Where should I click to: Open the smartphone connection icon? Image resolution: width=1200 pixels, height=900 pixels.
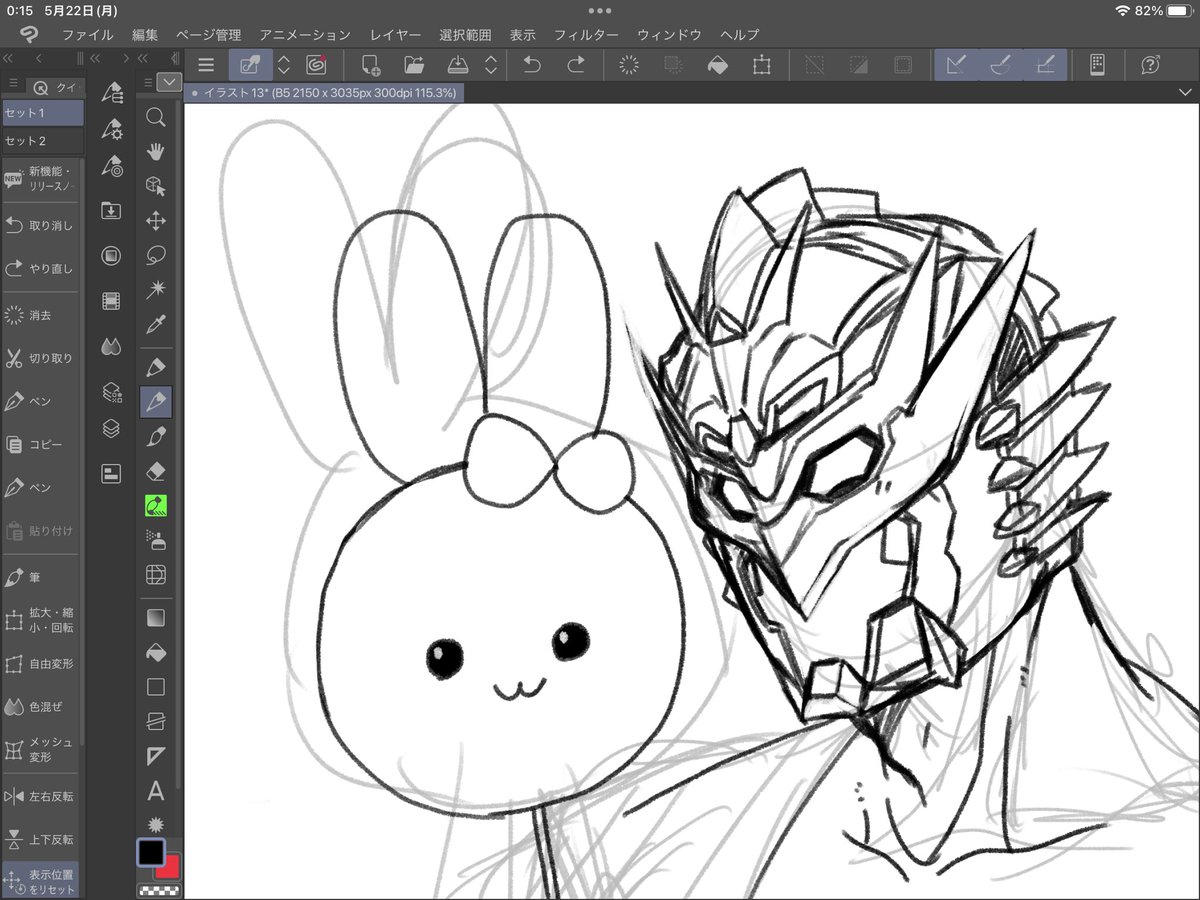click(x=1097, y=66)
